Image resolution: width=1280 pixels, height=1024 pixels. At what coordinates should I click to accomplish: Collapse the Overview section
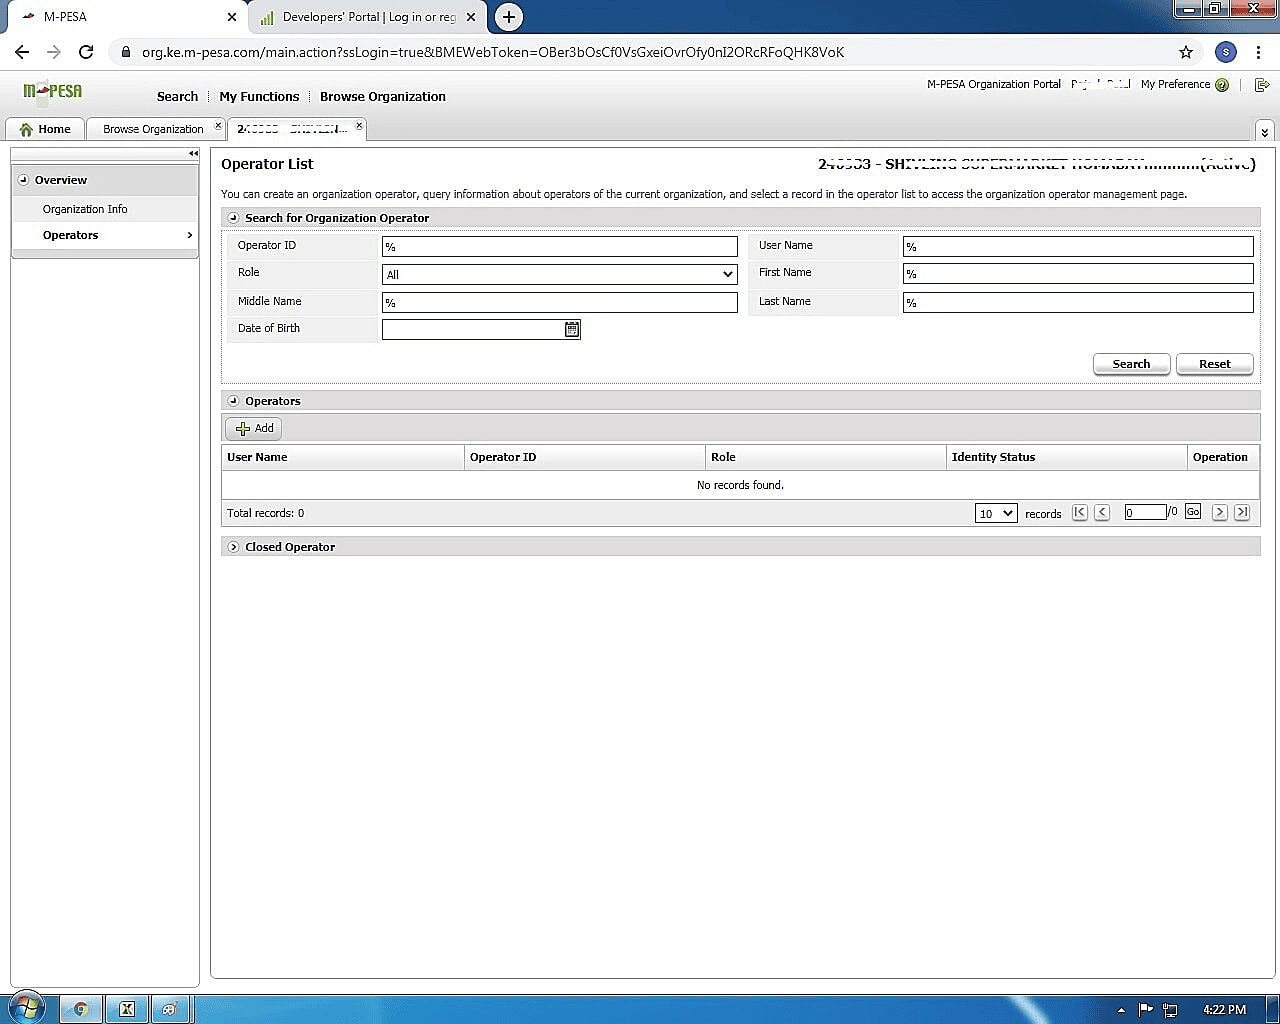(24, 180)
